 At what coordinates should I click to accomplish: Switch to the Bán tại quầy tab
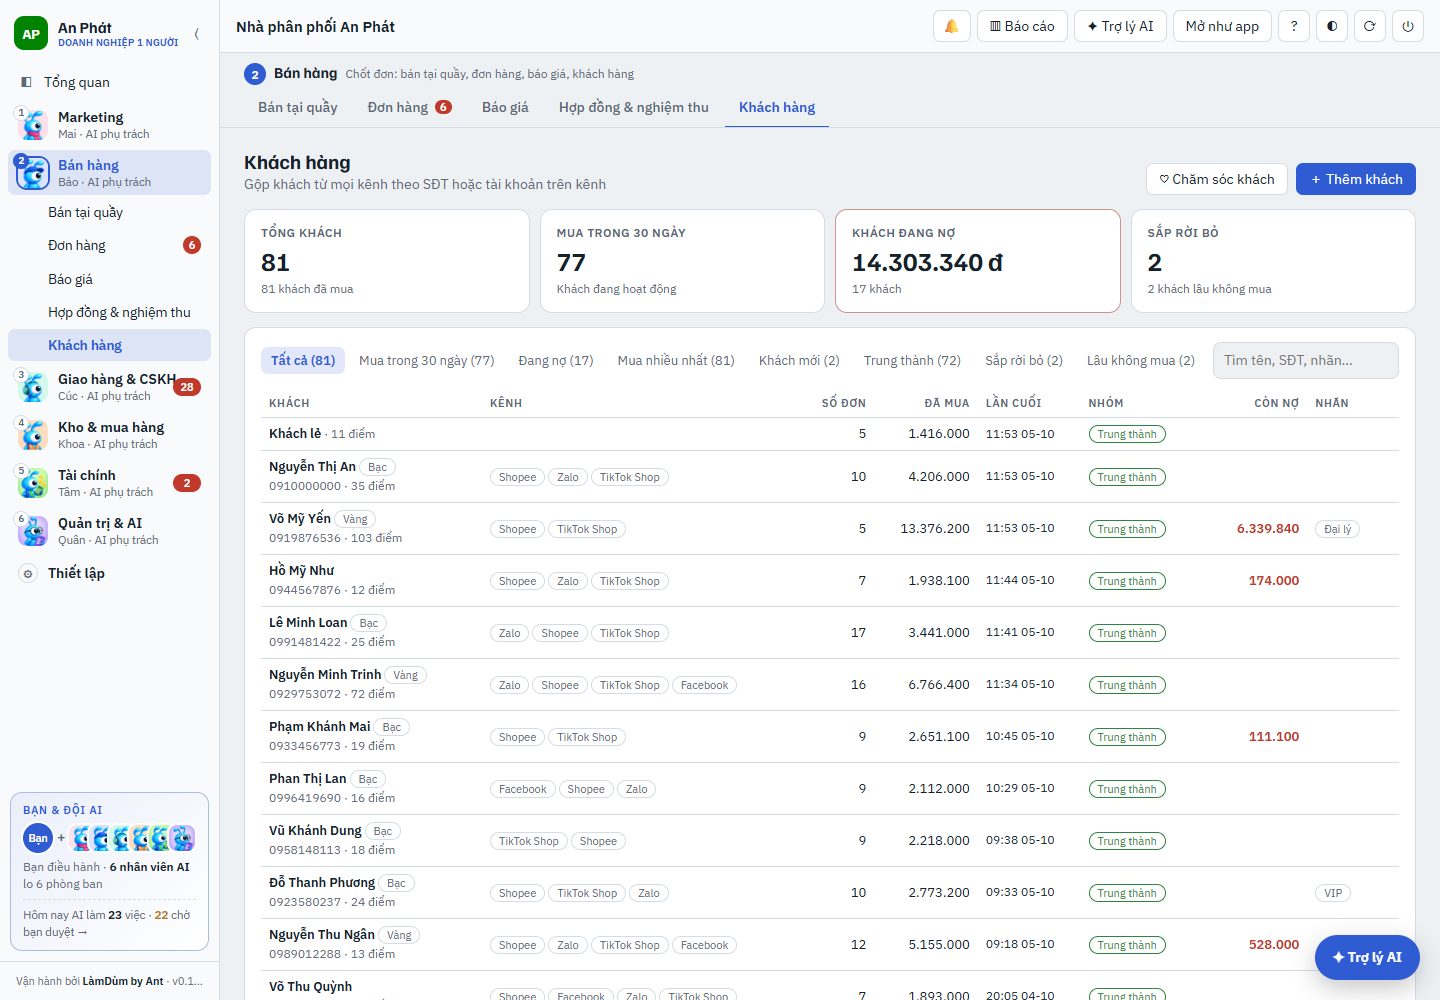pyautogui.click(x=298, y=107)
